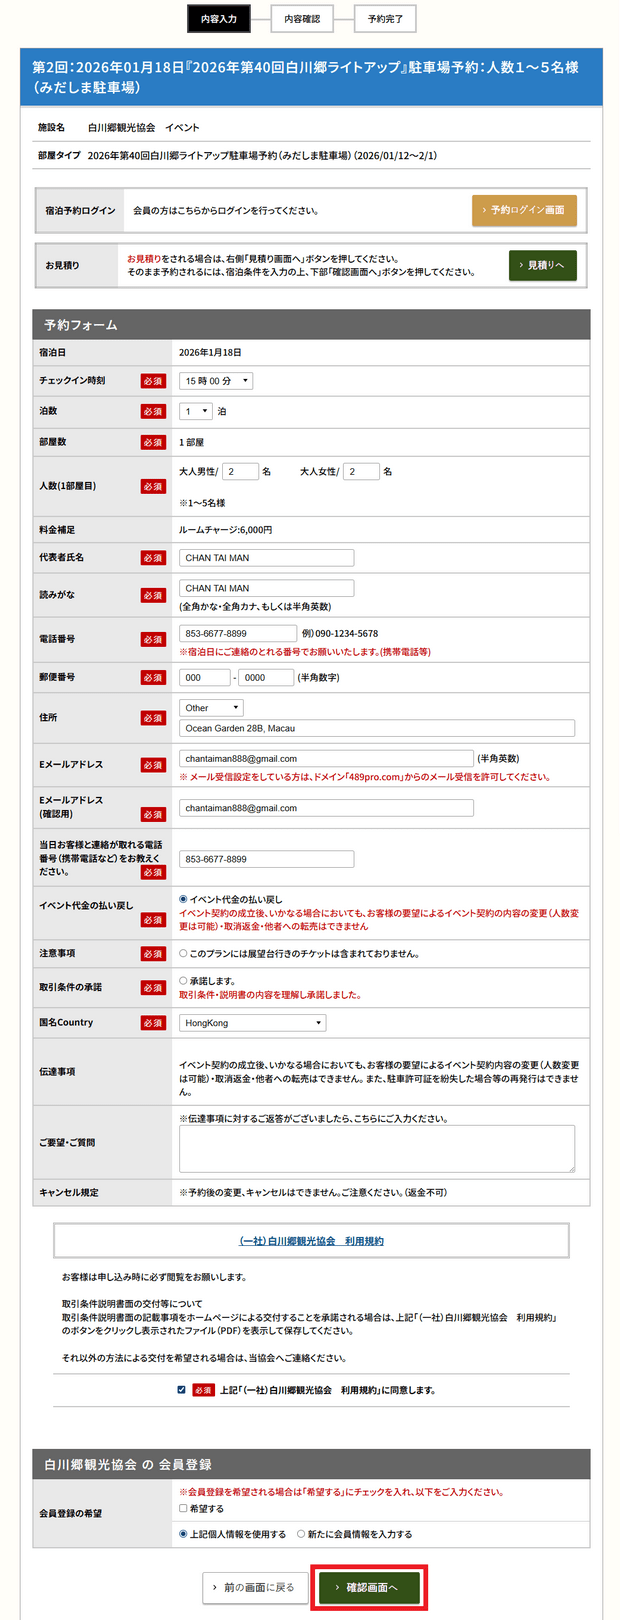Open the check-in time dropdown
The height and width of the screenshot is (1620, 620).
[x=216, y=381]
